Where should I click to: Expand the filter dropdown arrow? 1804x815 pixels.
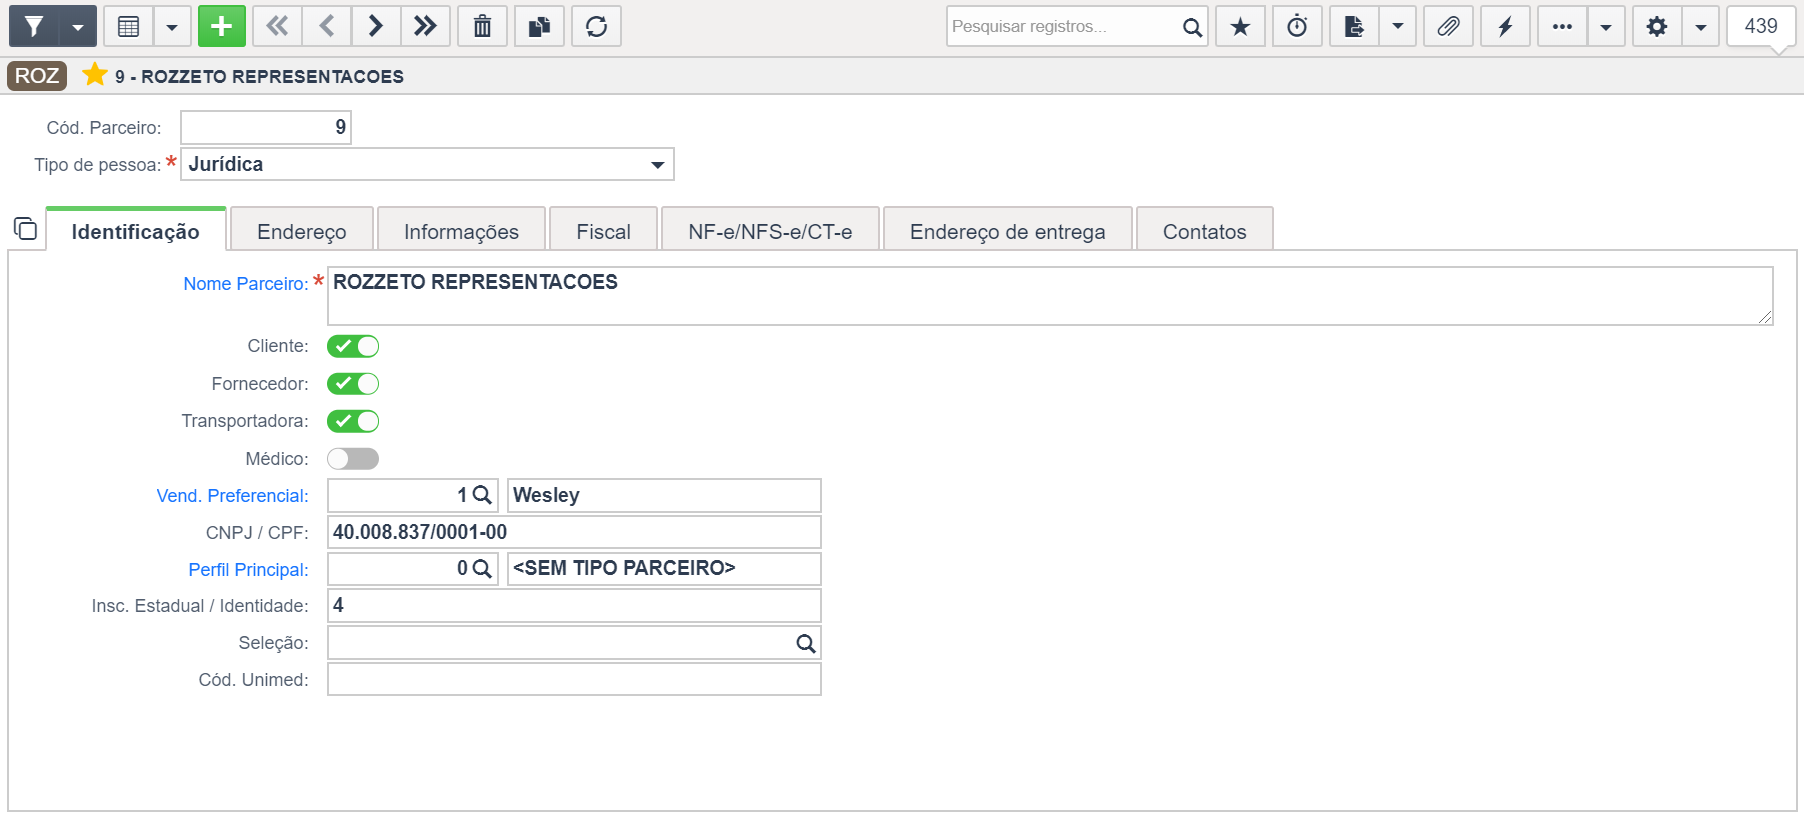(78, 26)
